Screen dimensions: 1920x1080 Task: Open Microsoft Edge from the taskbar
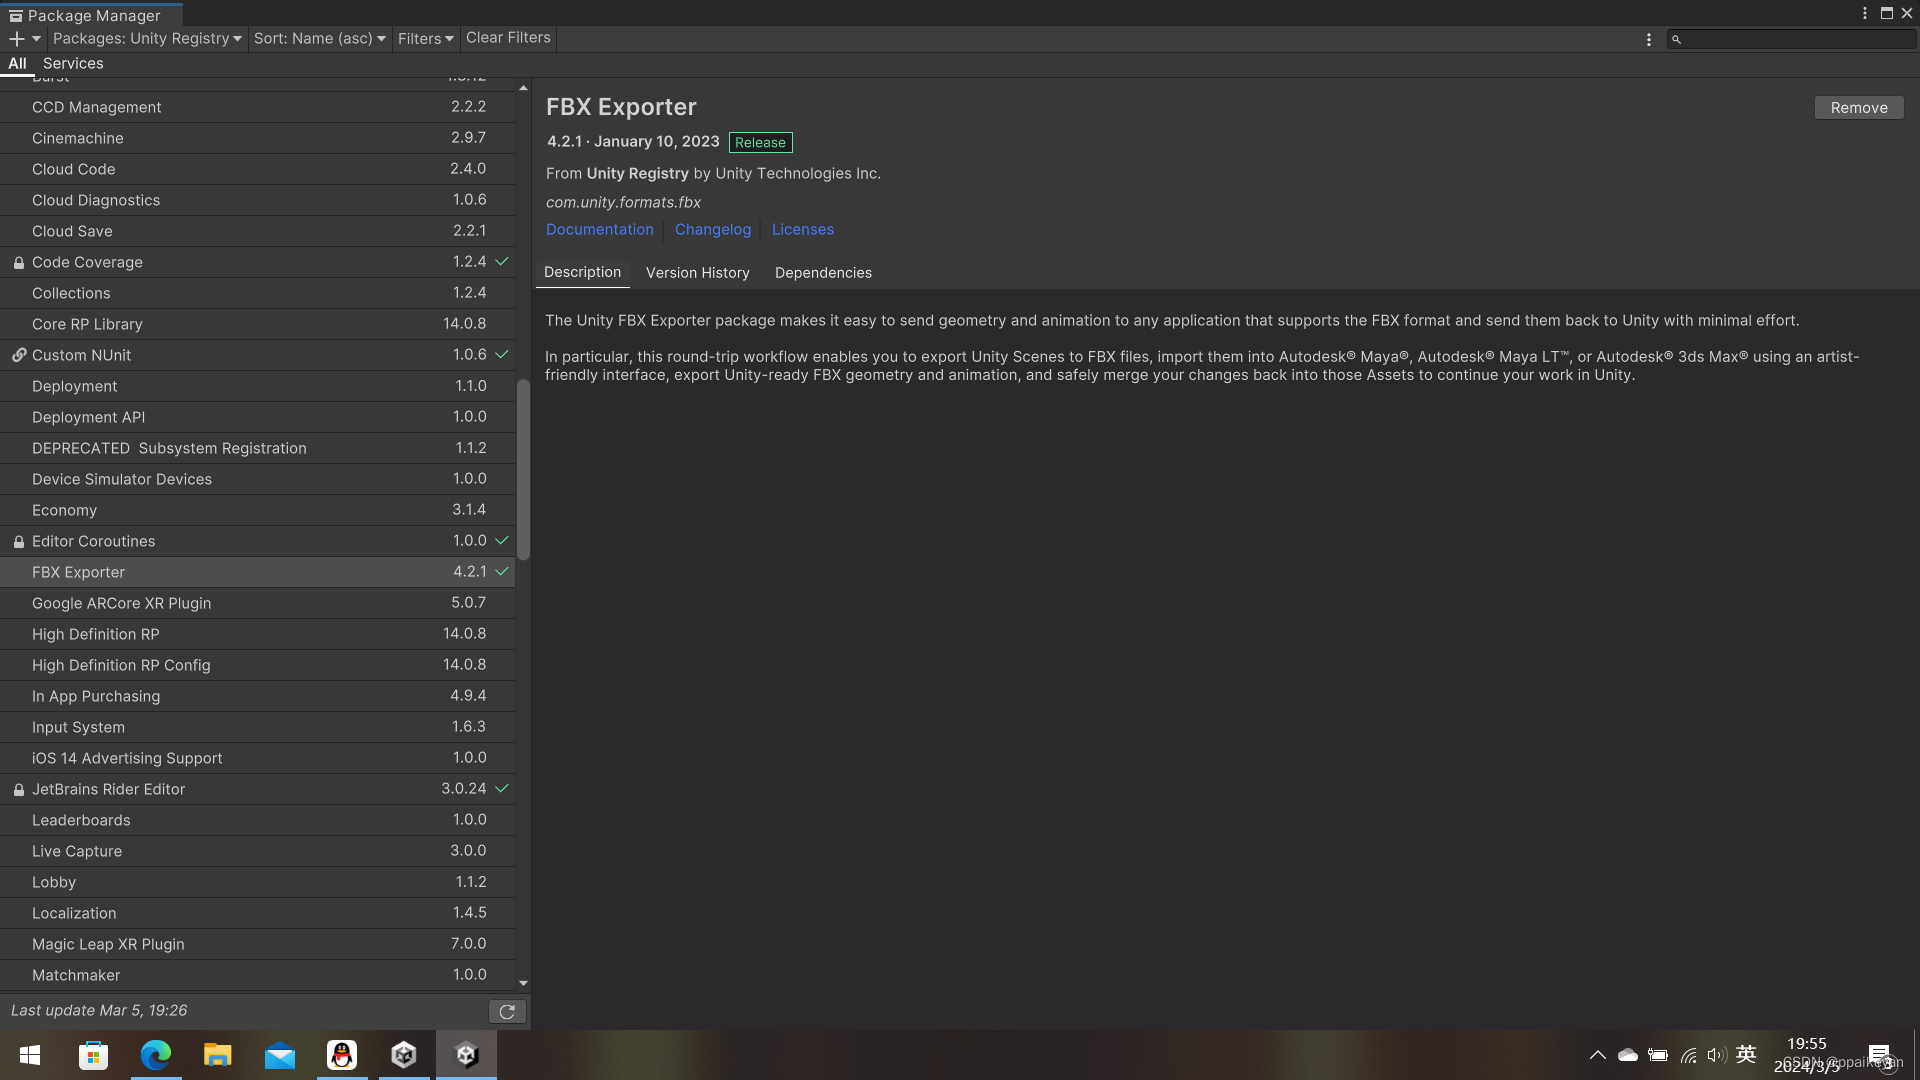pyautogui.click(x=156, y=1055)
